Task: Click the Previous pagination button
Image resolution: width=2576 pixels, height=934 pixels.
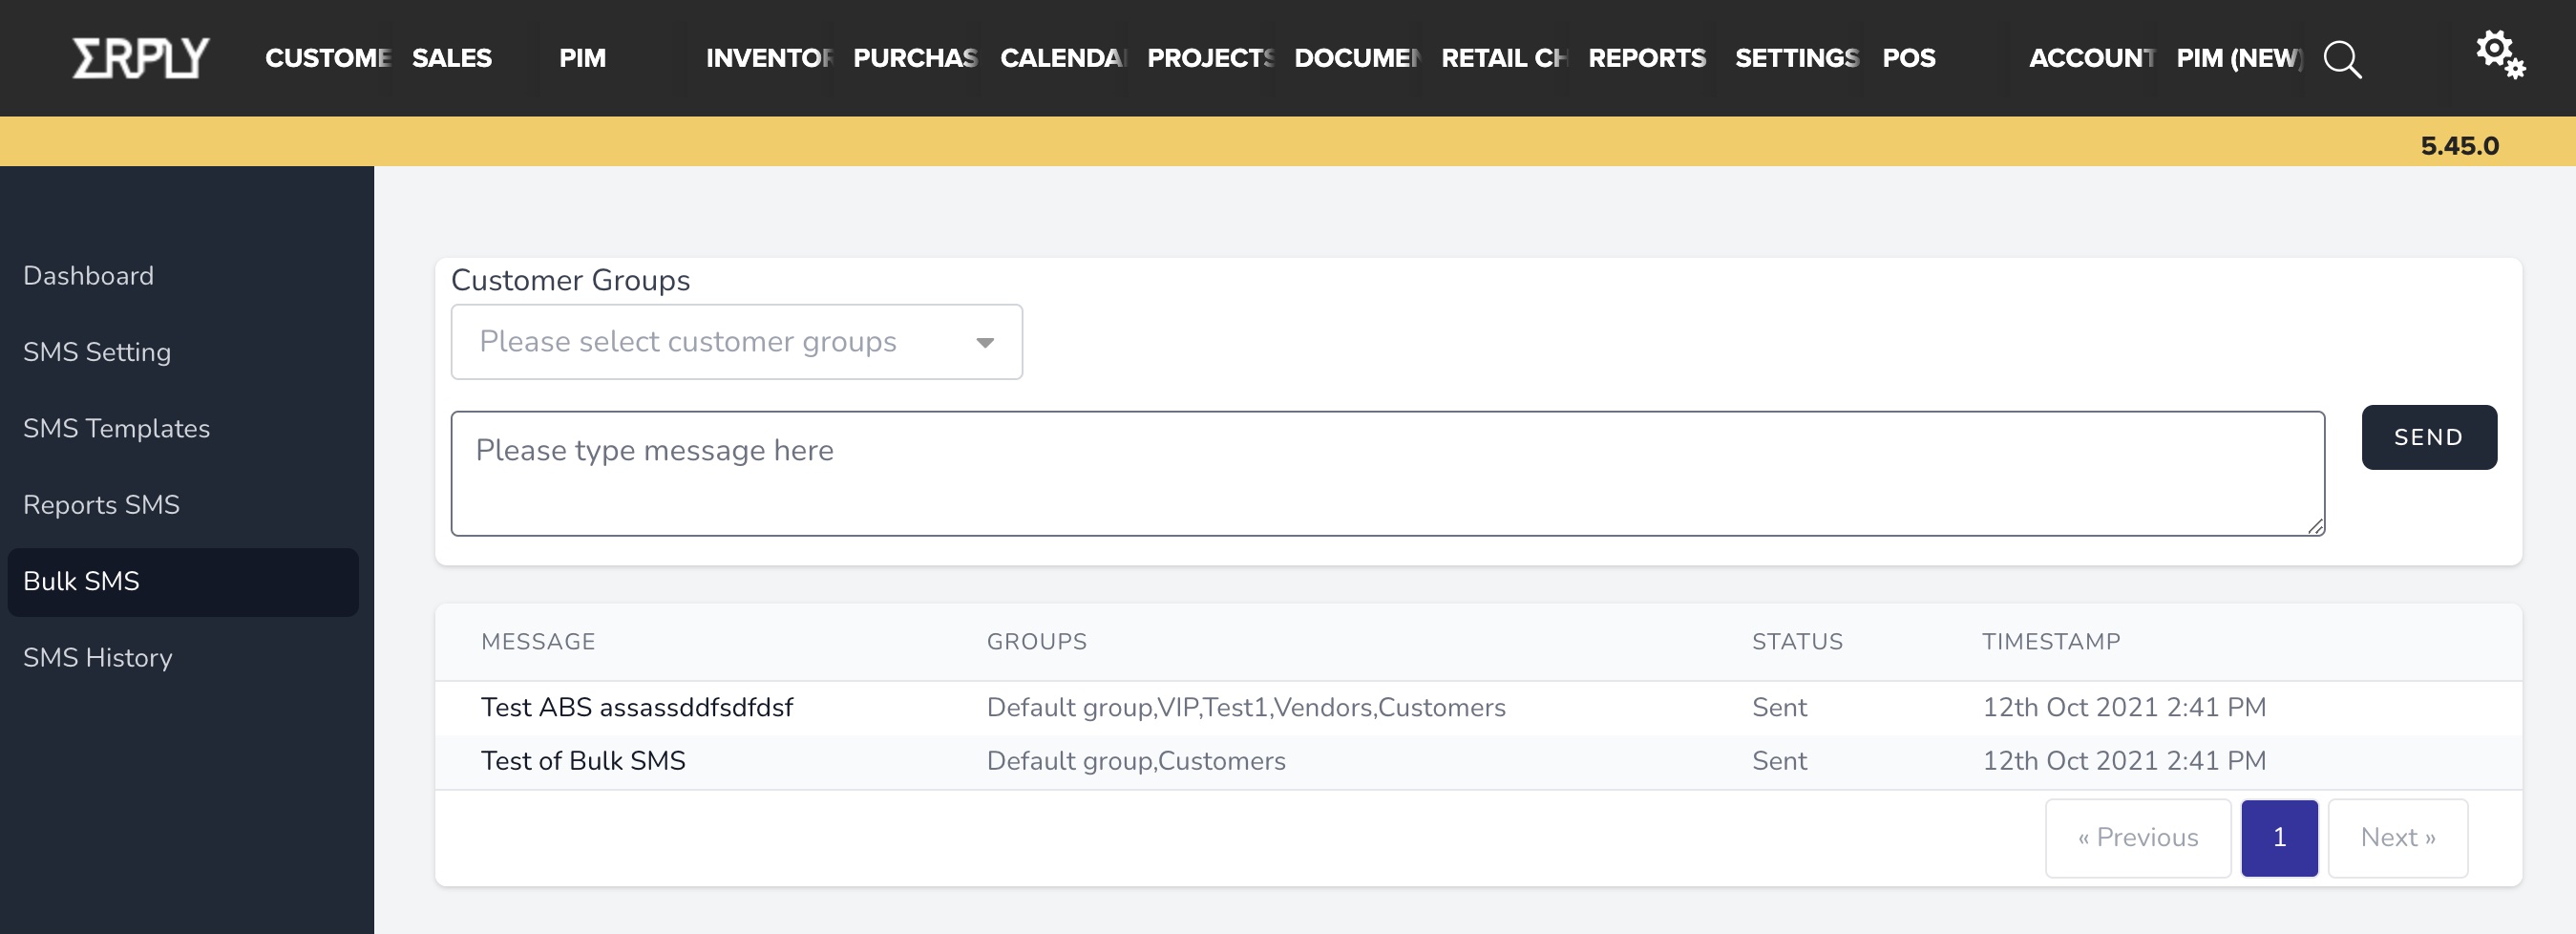Action: click(2137, 837)
